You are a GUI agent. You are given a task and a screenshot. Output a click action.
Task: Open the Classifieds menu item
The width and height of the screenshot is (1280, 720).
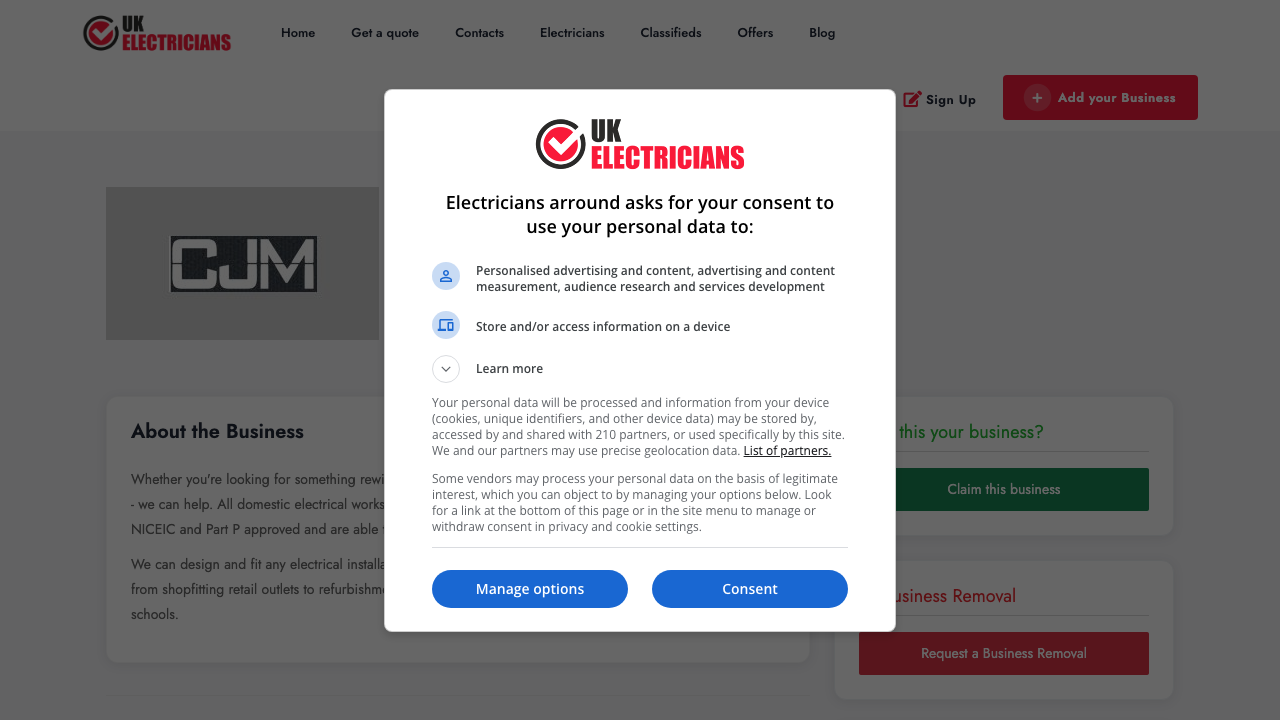tap(670, 32)
